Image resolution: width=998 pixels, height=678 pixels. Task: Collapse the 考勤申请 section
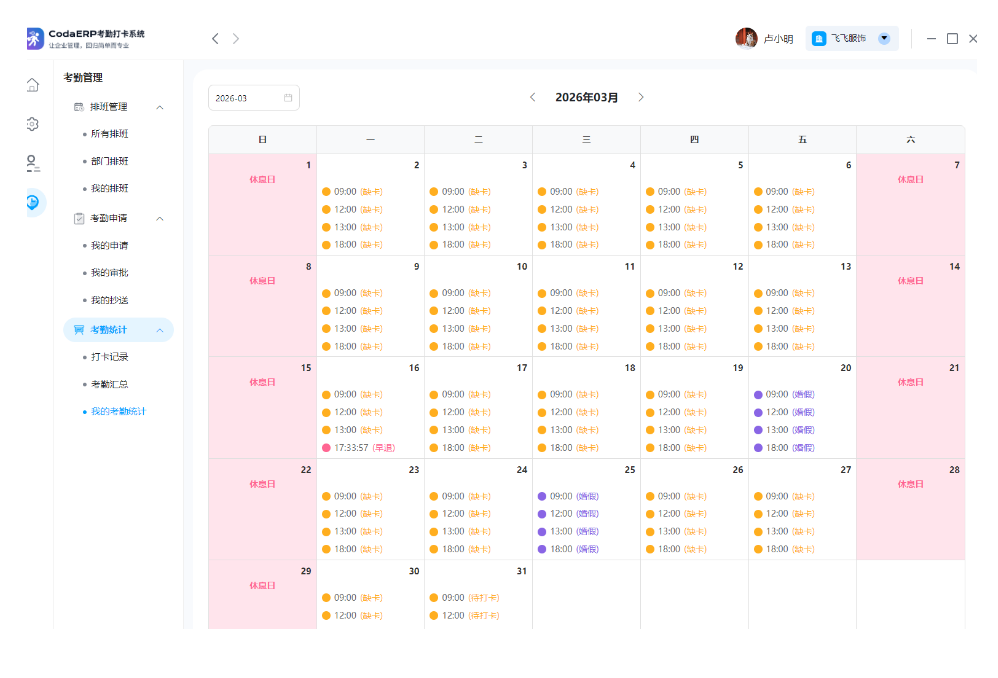pyautogui.click(x=160, y=219)
